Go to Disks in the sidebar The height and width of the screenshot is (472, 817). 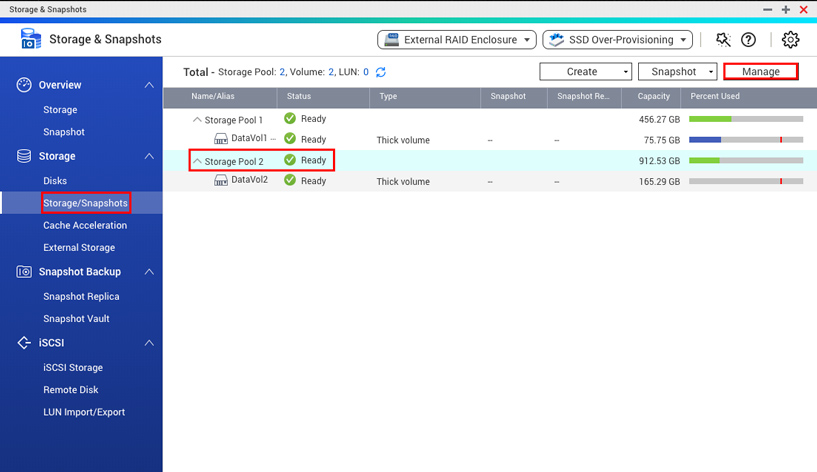pyautogui.click(x=55, y=181)
